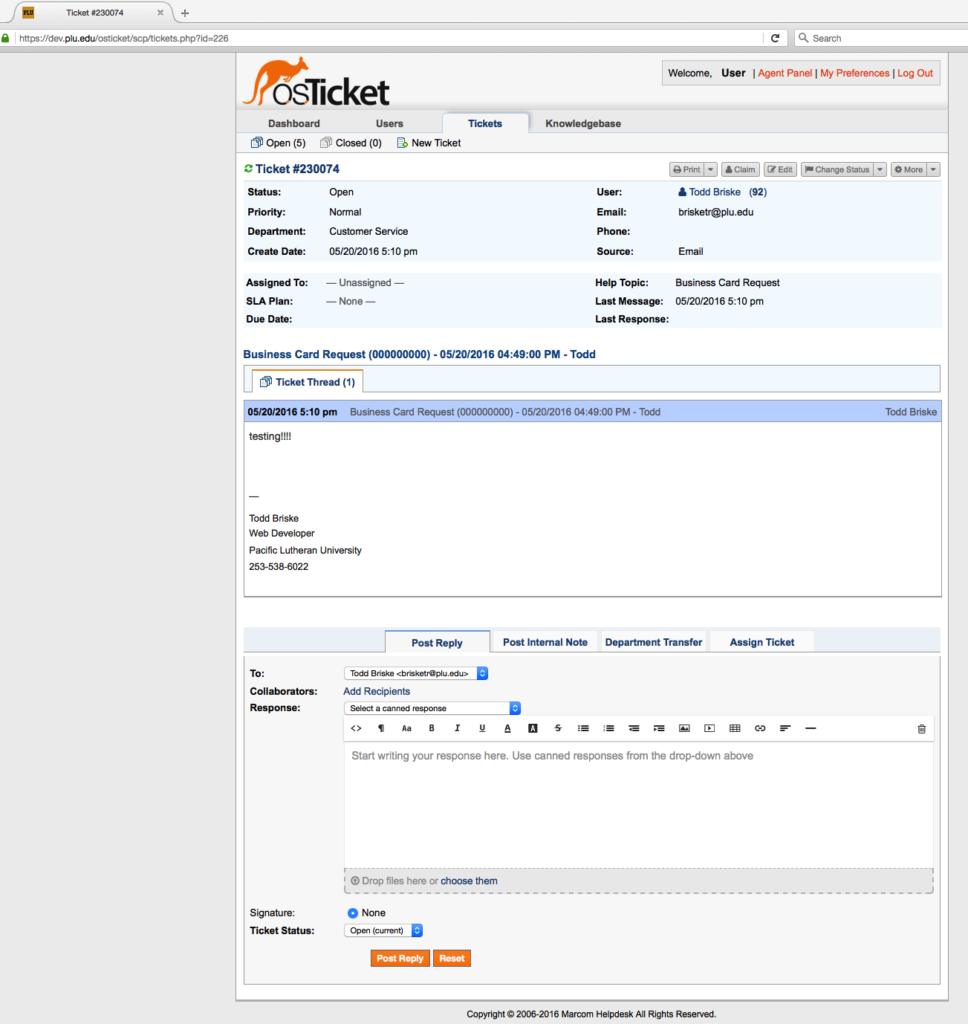Insert a link using the chain icon

[x=760, y=728]
